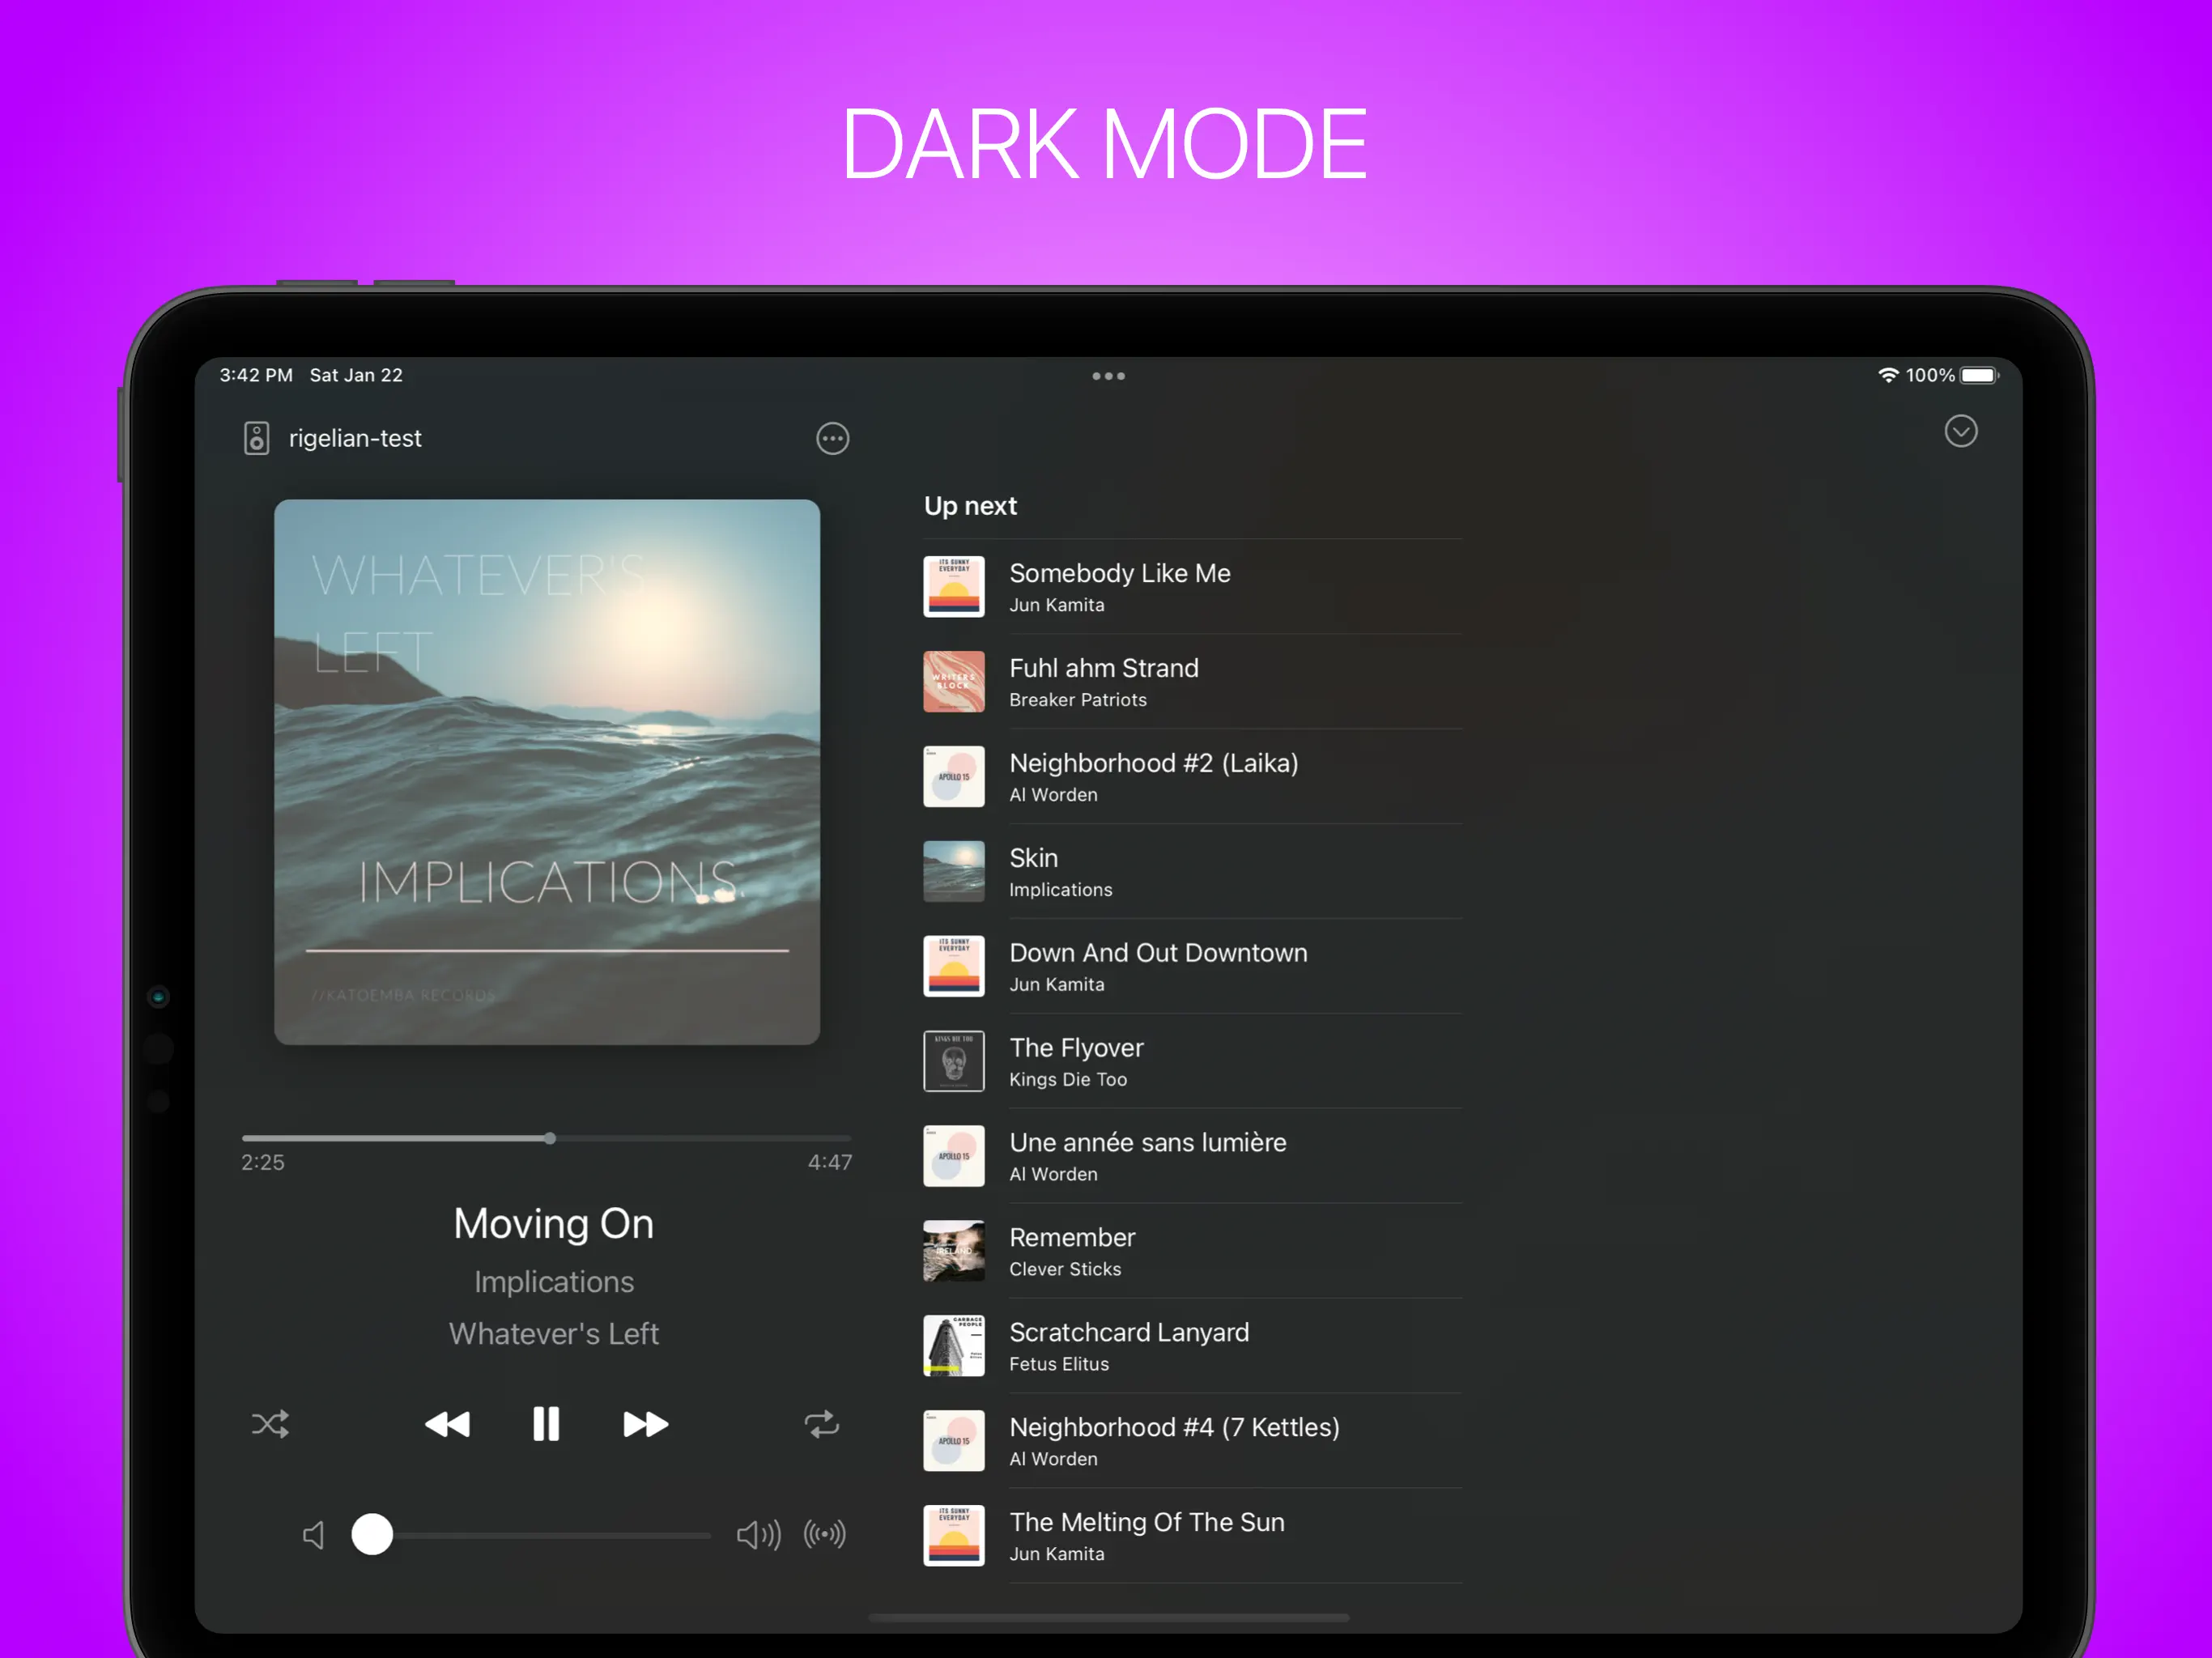
Task: Click the song progress bar handle
Action: click(550, 1138)
